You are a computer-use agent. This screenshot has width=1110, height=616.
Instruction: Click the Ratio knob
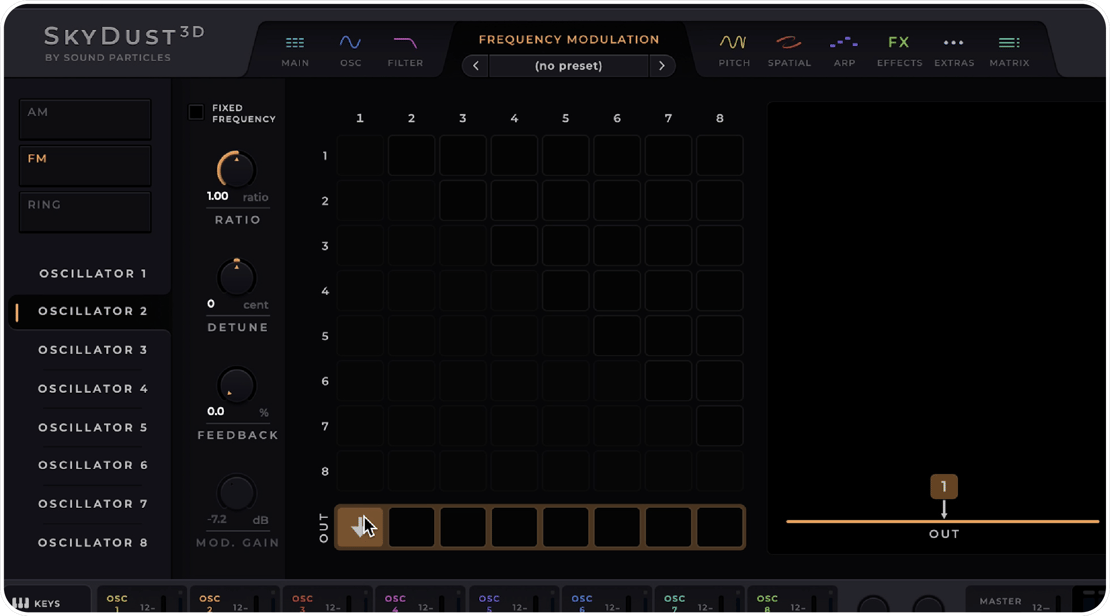pos(237,171)
